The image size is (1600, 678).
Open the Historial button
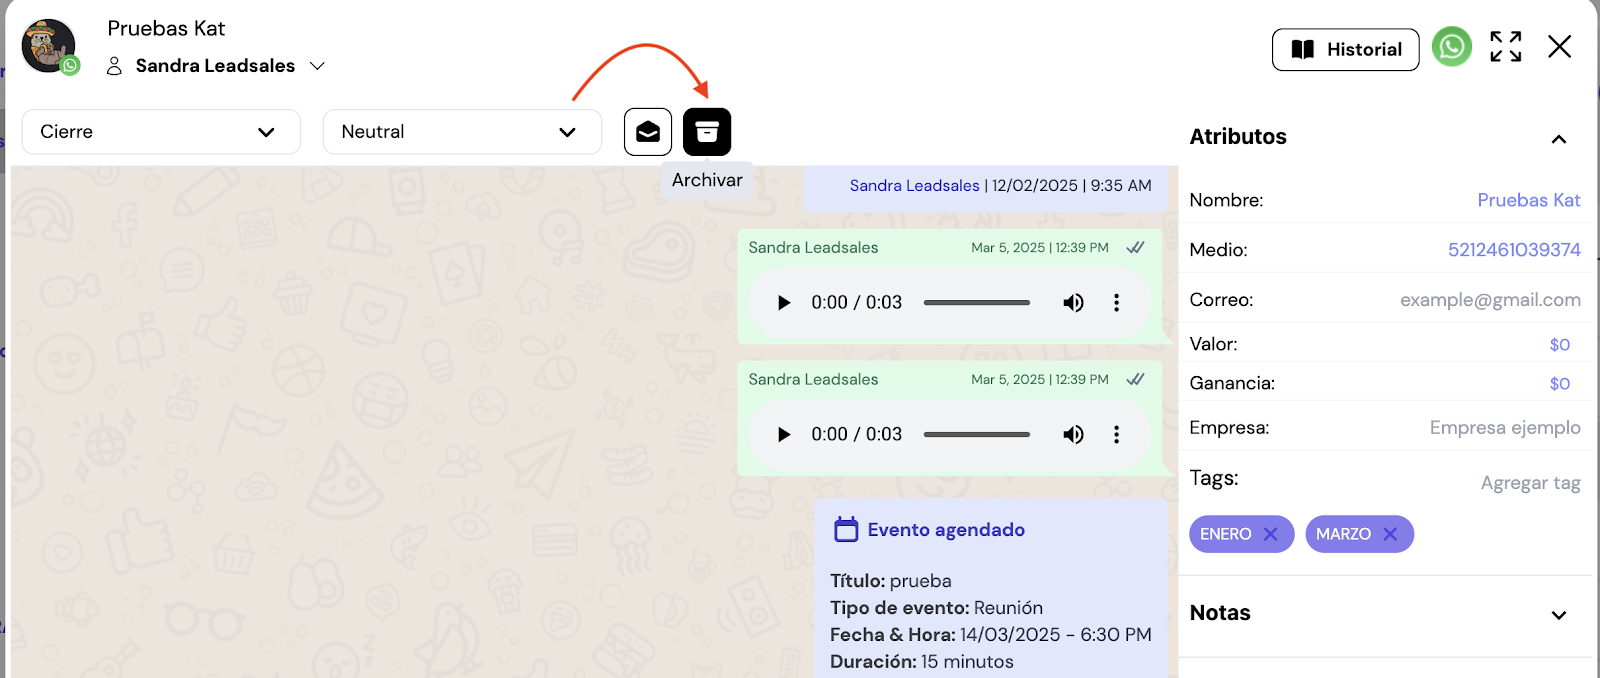coord(1345,50)
